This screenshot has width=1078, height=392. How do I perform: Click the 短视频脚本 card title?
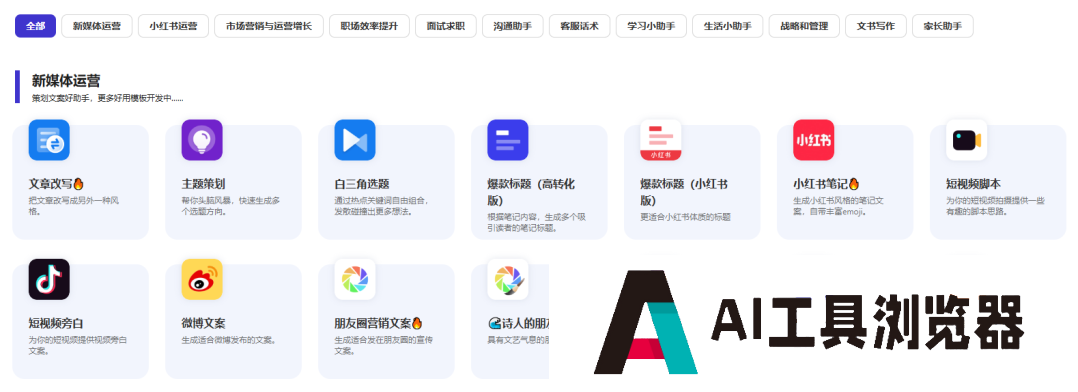[x=973, y=184]
